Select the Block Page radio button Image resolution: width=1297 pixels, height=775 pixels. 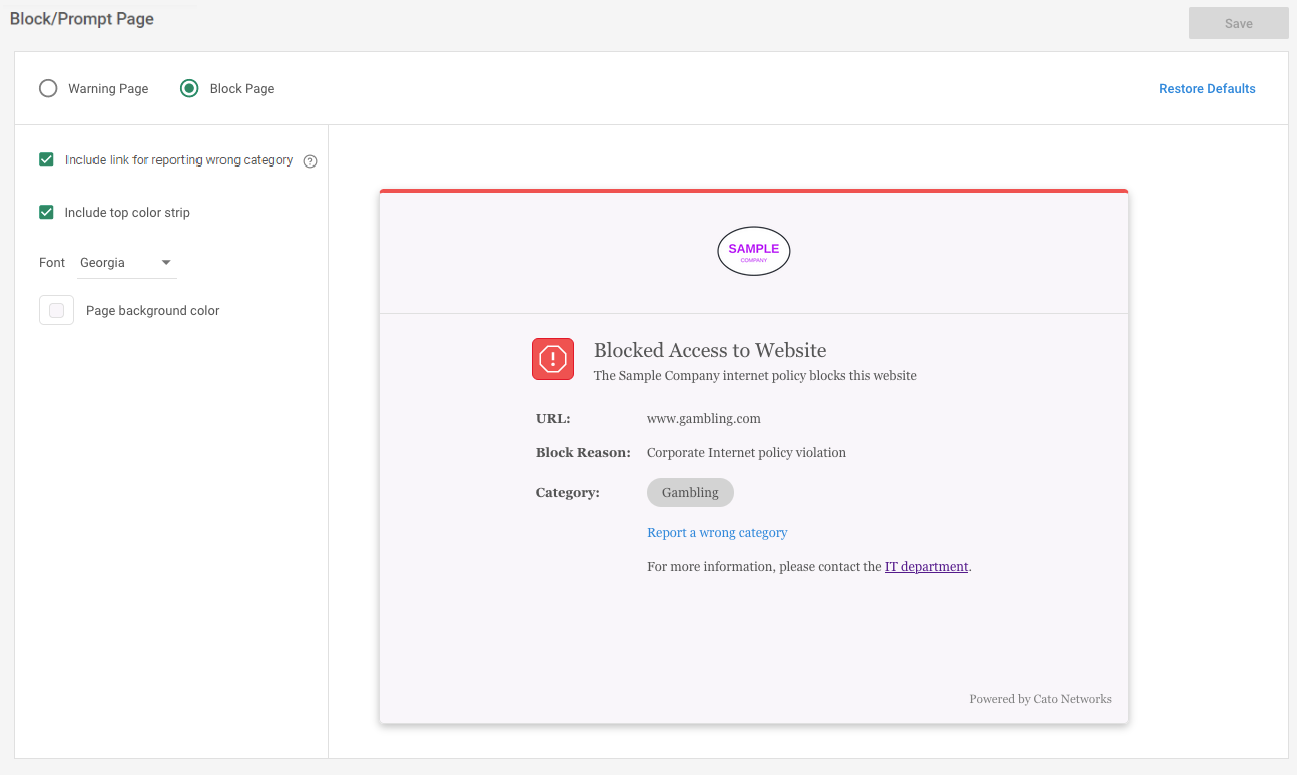(x=189, y=88)
